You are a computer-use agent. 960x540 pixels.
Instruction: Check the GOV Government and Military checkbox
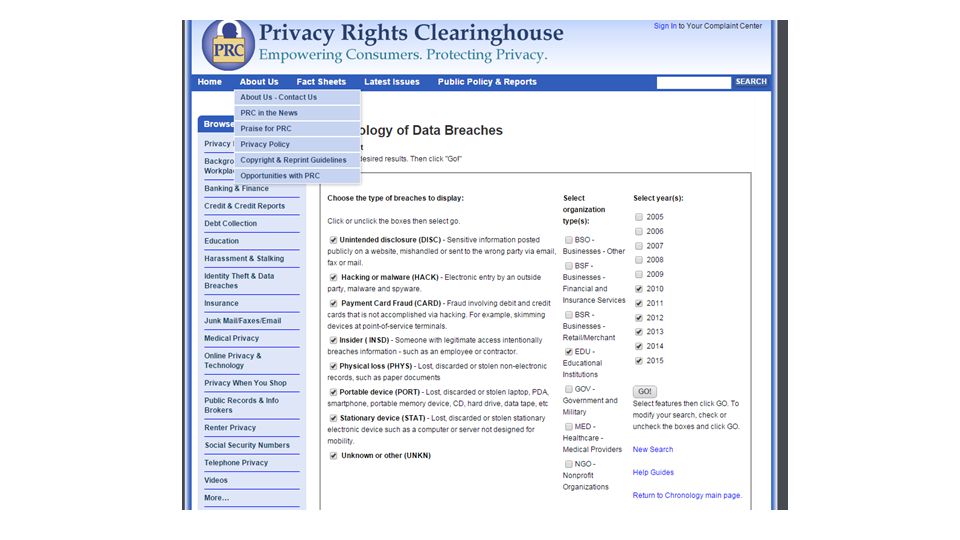pyautogui.click(x=569, y=389)
